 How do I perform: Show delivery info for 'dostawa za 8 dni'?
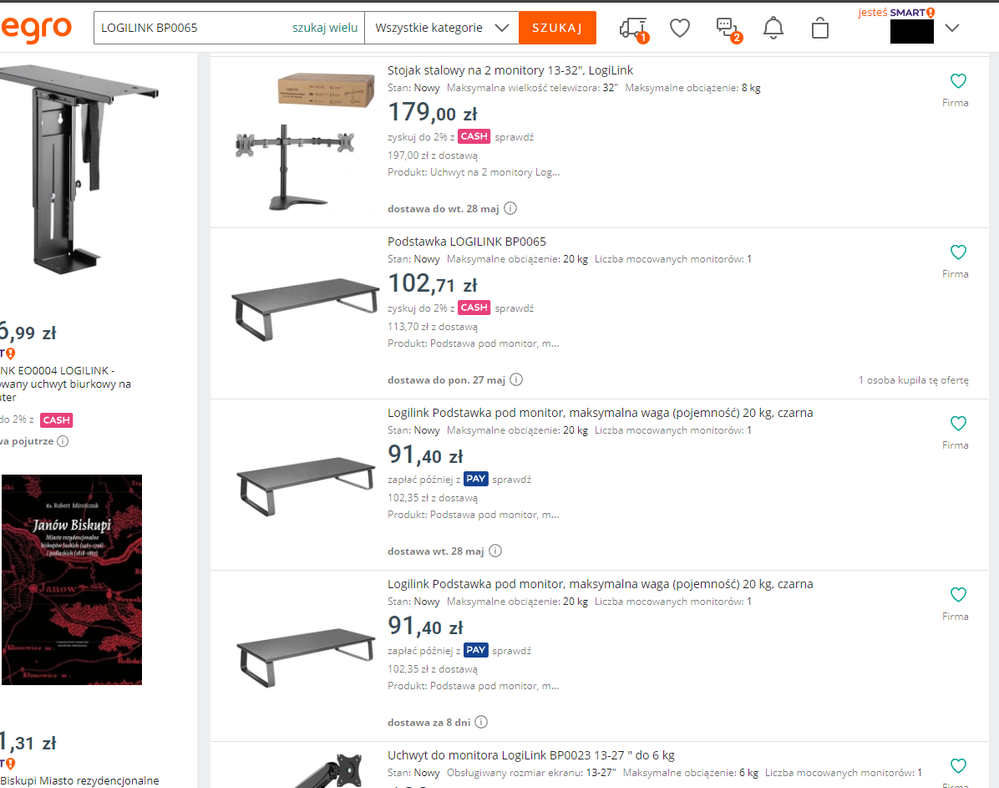pos(481,722)
